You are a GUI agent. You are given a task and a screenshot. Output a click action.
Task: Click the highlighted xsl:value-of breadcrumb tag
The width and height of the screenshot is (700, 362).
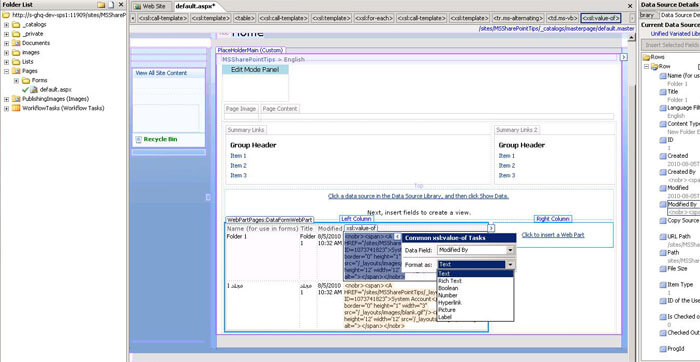coord(601,18)
